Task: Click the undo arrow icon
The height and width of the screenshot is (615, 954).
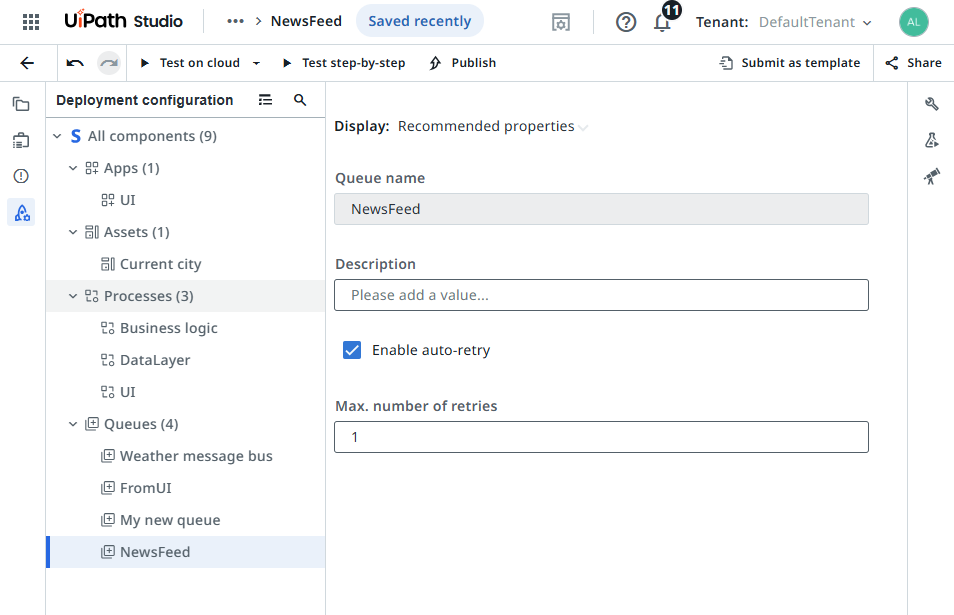Action: click(x=75, y=63)
